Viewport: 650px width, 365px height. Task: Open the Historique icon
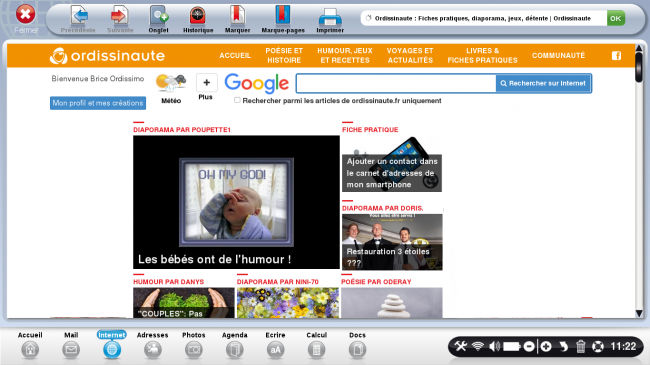point(198,16)
